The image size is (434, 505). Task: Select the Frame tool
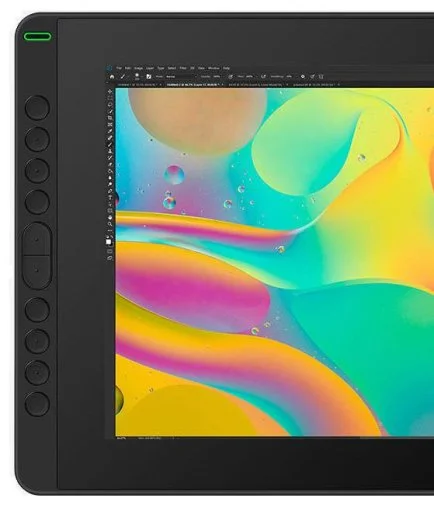[110, 125]
